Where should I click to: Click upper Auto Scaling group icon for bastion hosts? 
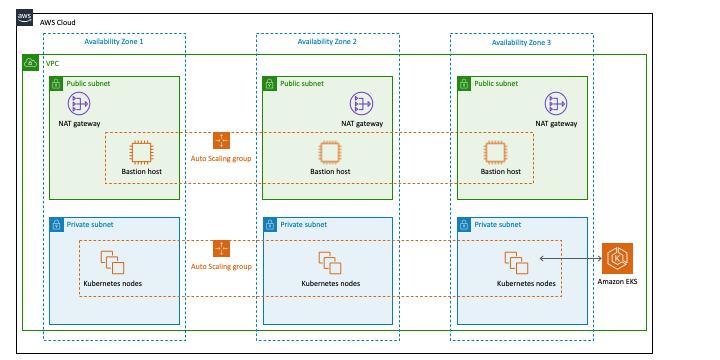tap(221, 141)
